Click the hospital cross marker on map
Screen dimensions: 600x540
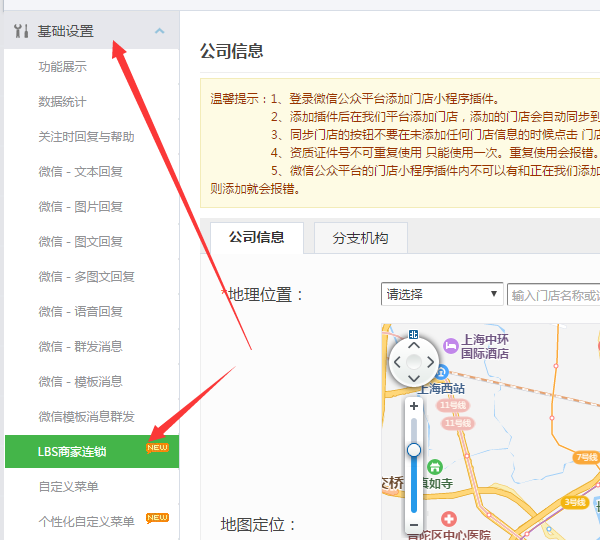tap(449, 519)
